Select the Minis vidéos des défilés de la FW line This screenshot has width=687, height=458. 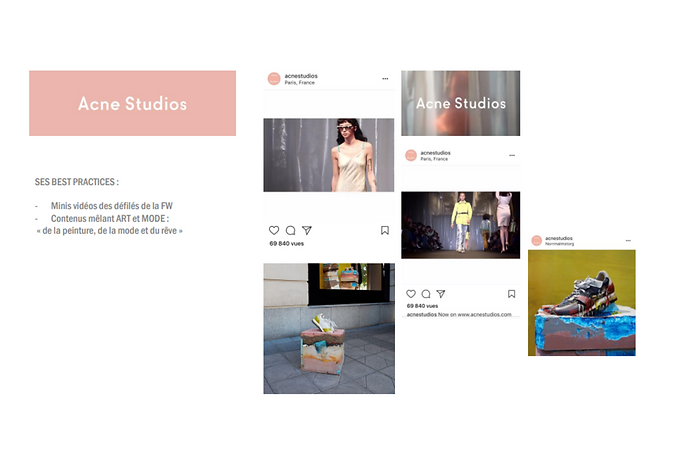[x=112, y=206]
